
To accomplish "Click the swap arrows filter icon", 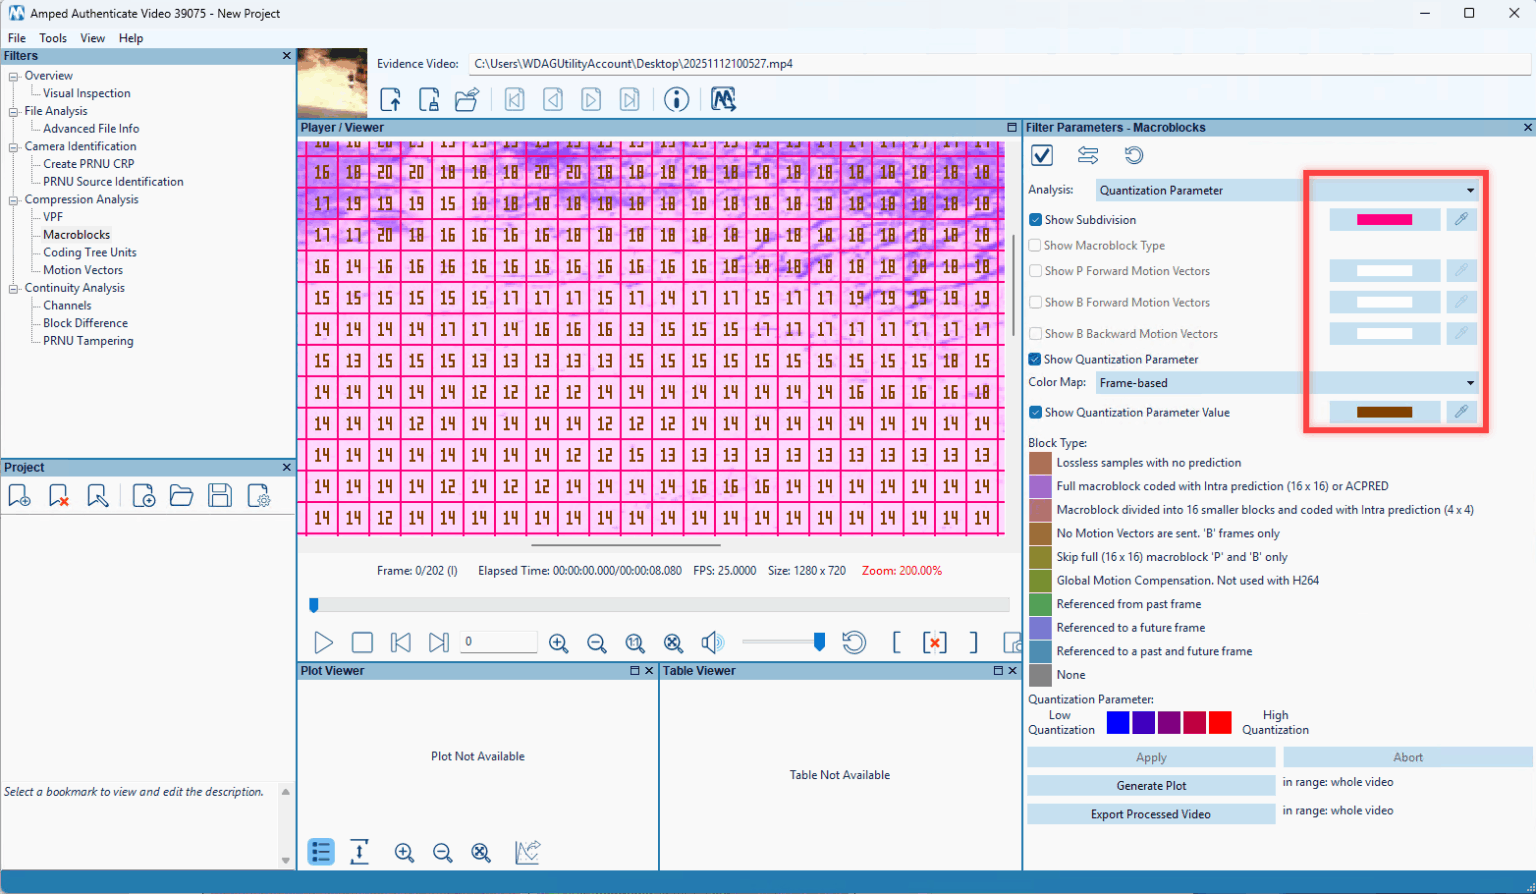I will point(1088,155).
